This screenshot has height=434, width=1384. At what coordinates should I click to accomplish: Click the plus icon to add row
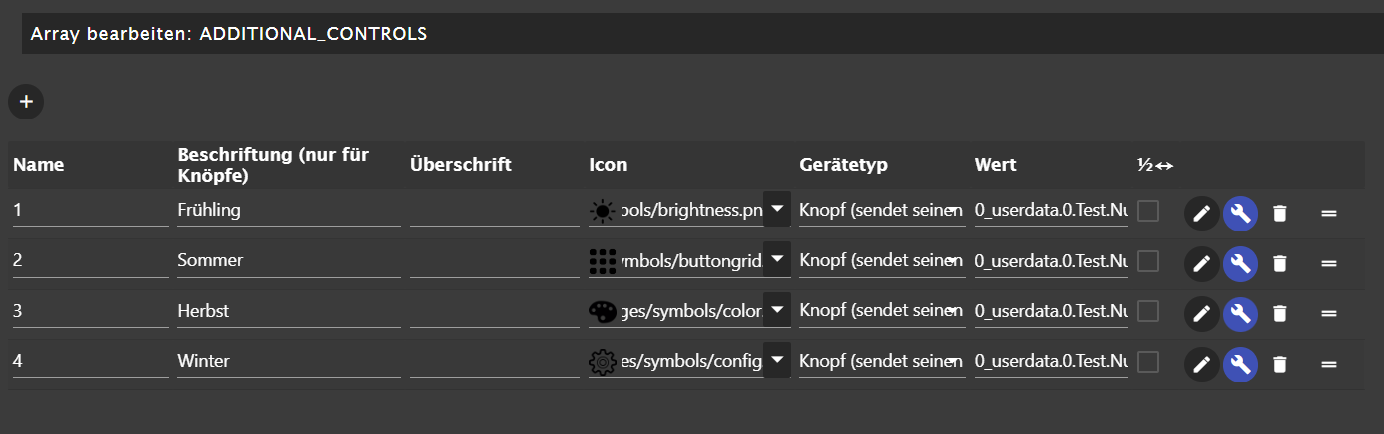point(26,101)
